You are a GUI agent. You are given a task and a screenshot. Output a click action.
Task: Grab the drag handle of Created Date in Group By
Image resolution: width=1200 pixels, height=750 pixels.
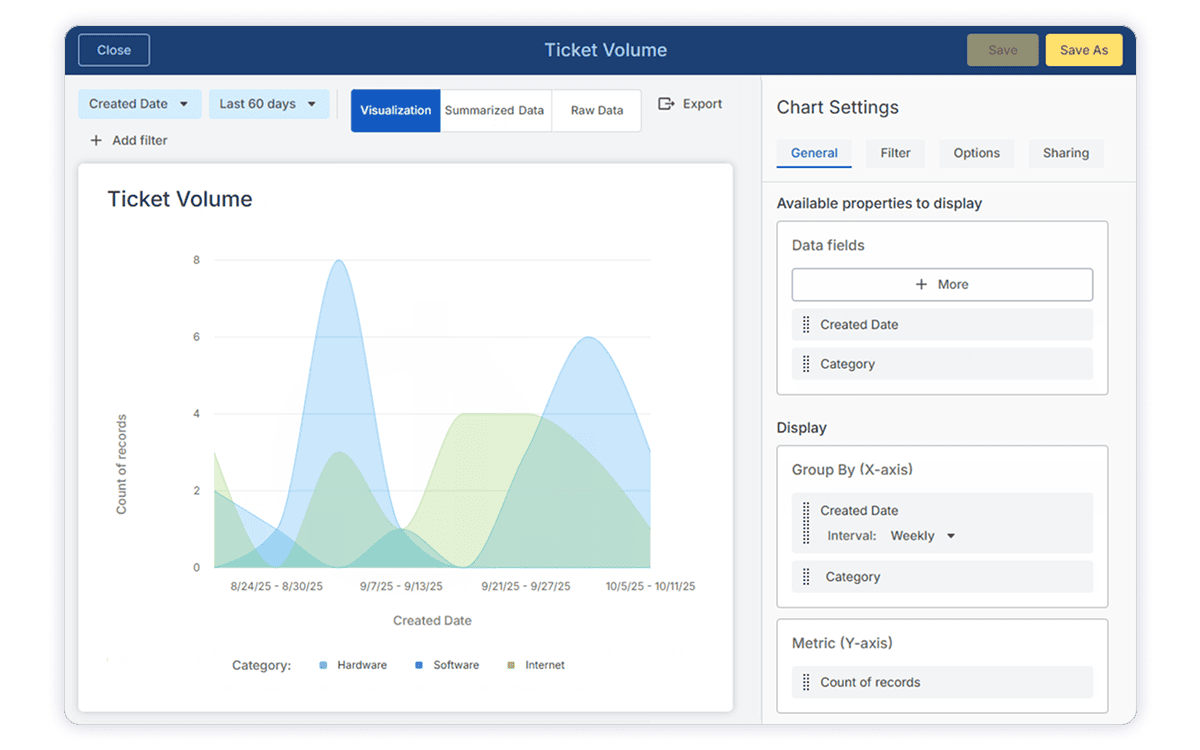coord(806,523)
